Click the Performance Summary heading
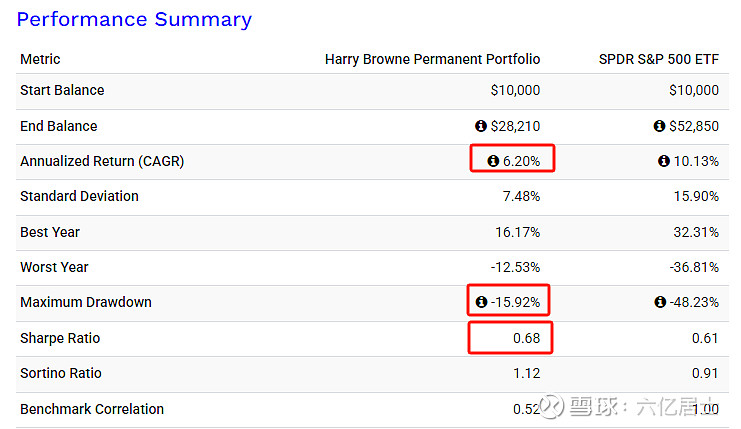 [134, 19]
